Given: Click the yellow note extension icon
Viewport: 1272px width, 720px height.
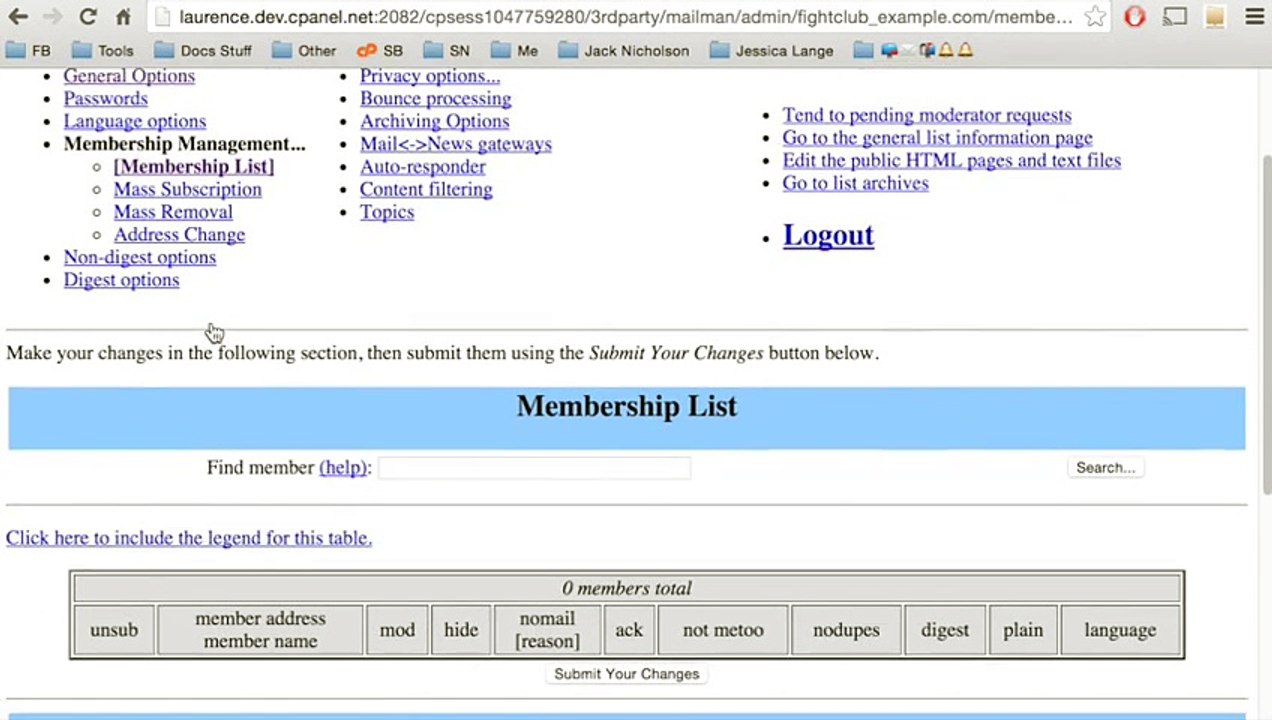Looking at the screenshot, I should (x=1215, y=17).
